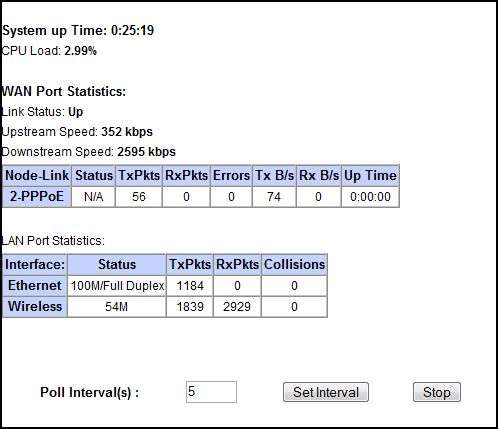Click the Collisions column header

click(x=294, y=264)
